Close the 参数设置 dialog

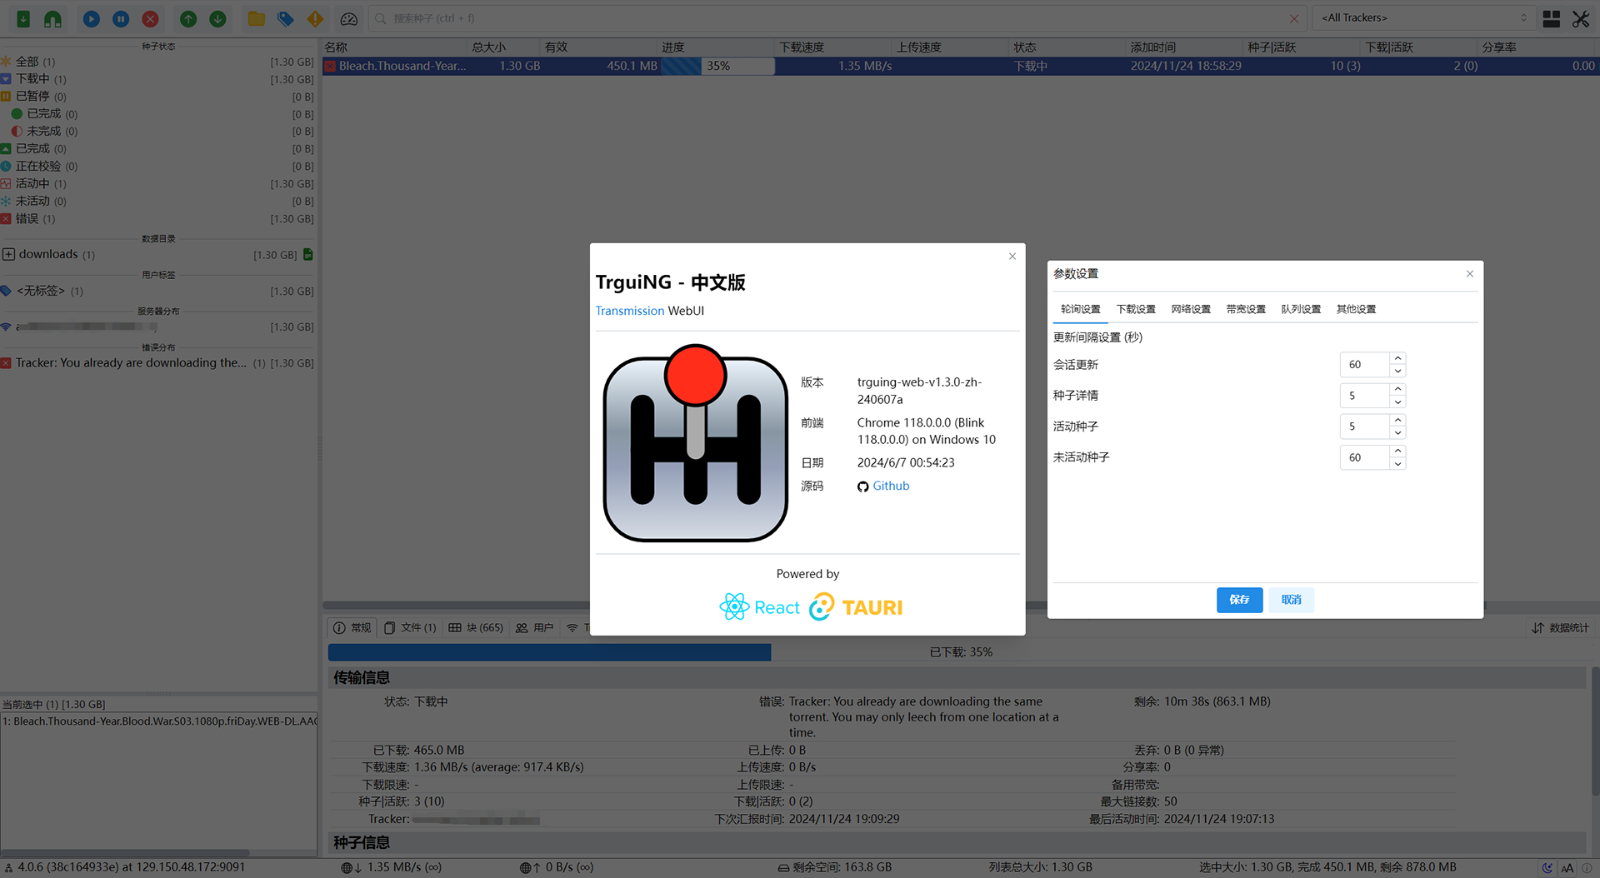[1469, 274]
